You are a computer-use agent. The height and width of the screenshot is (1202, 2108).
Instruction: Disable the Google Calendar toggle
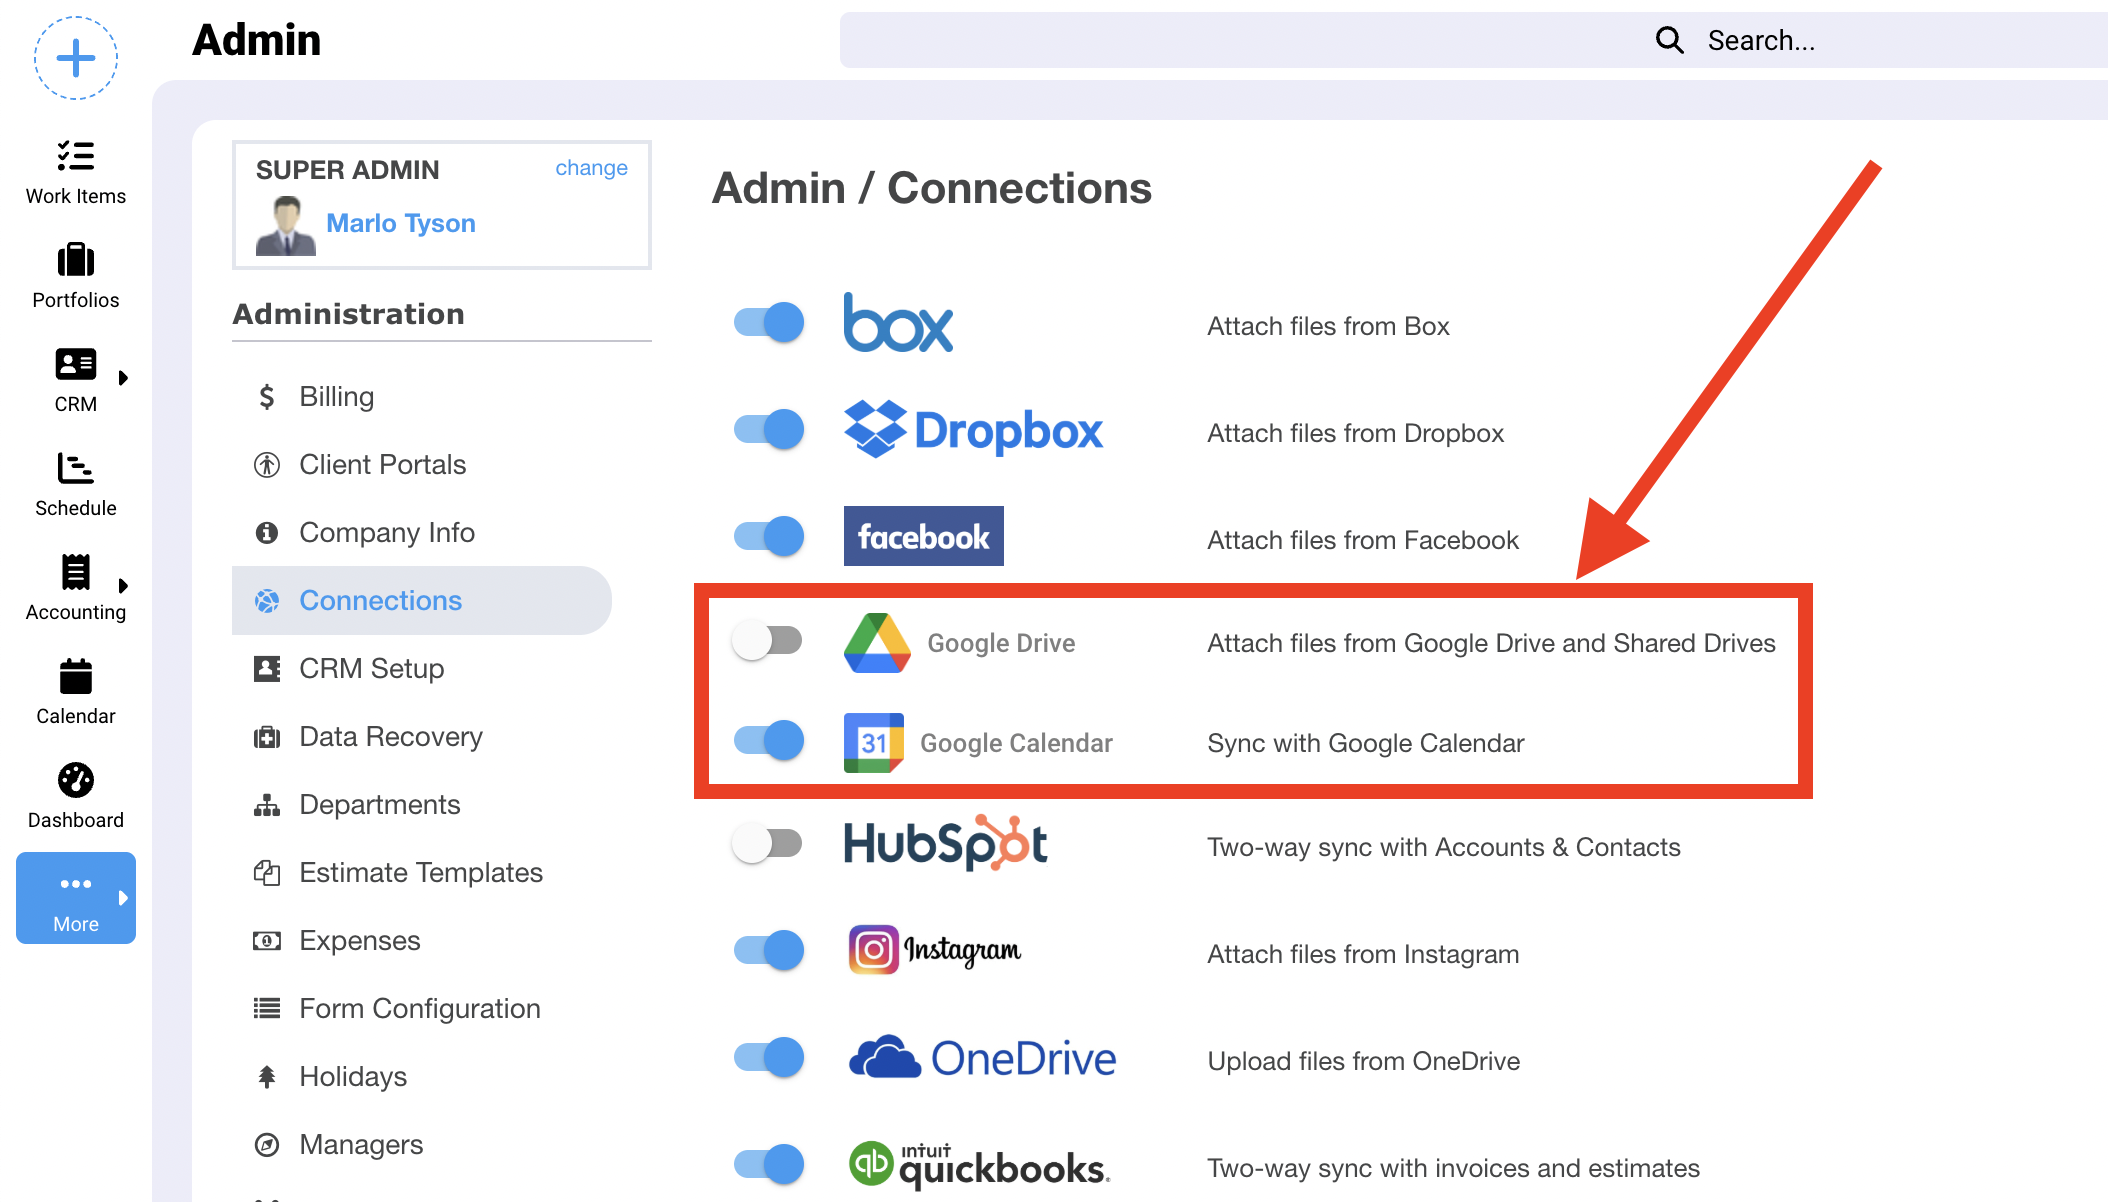pos(768,741)
